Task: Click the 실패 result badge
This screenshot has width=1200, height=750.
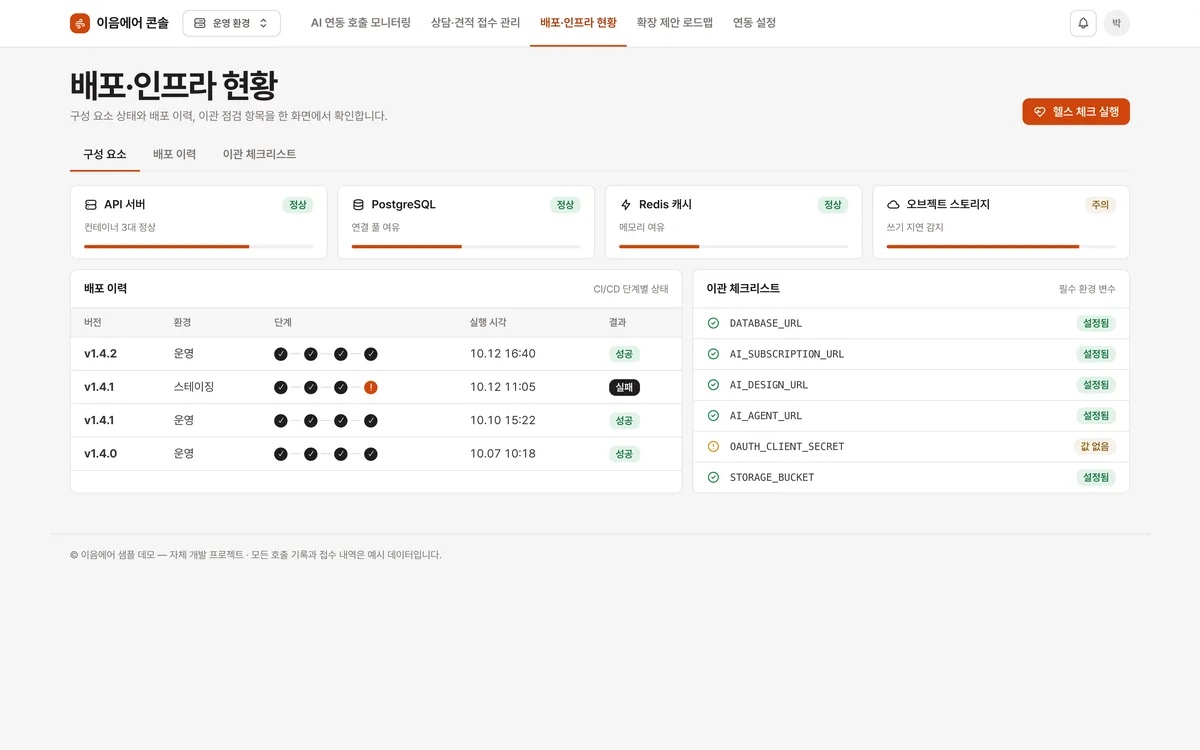Action: click(624, 387)
